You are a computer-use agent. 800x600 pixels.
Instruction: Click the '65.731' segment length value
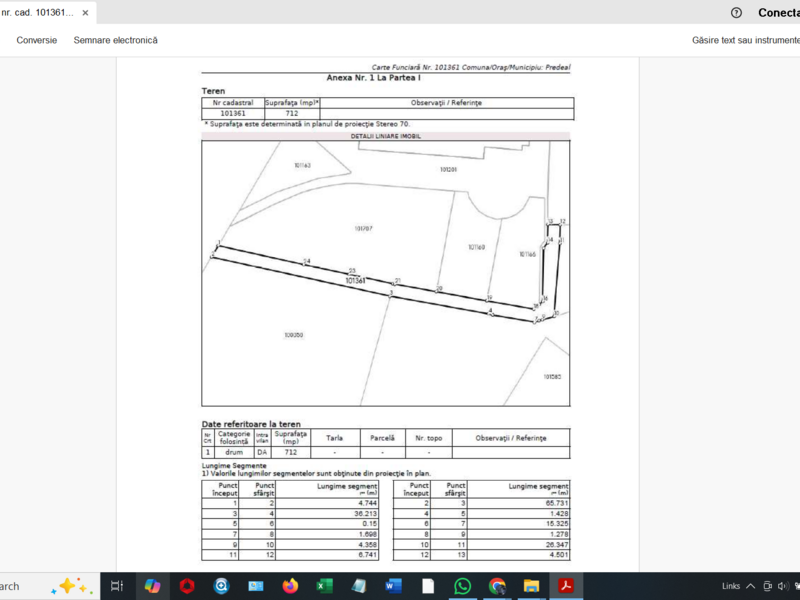pos(557,503)
